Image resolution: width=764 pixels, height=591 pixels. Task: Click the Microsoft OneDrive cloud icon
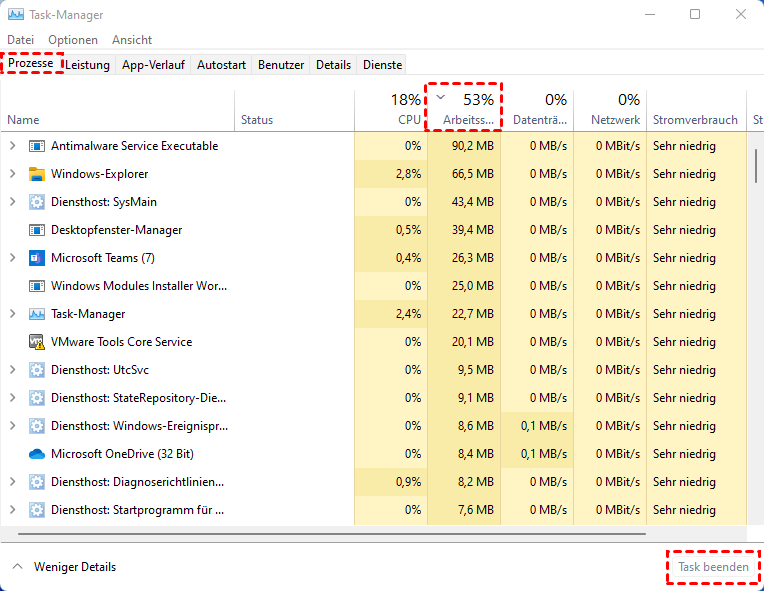(x=37, y=454)
